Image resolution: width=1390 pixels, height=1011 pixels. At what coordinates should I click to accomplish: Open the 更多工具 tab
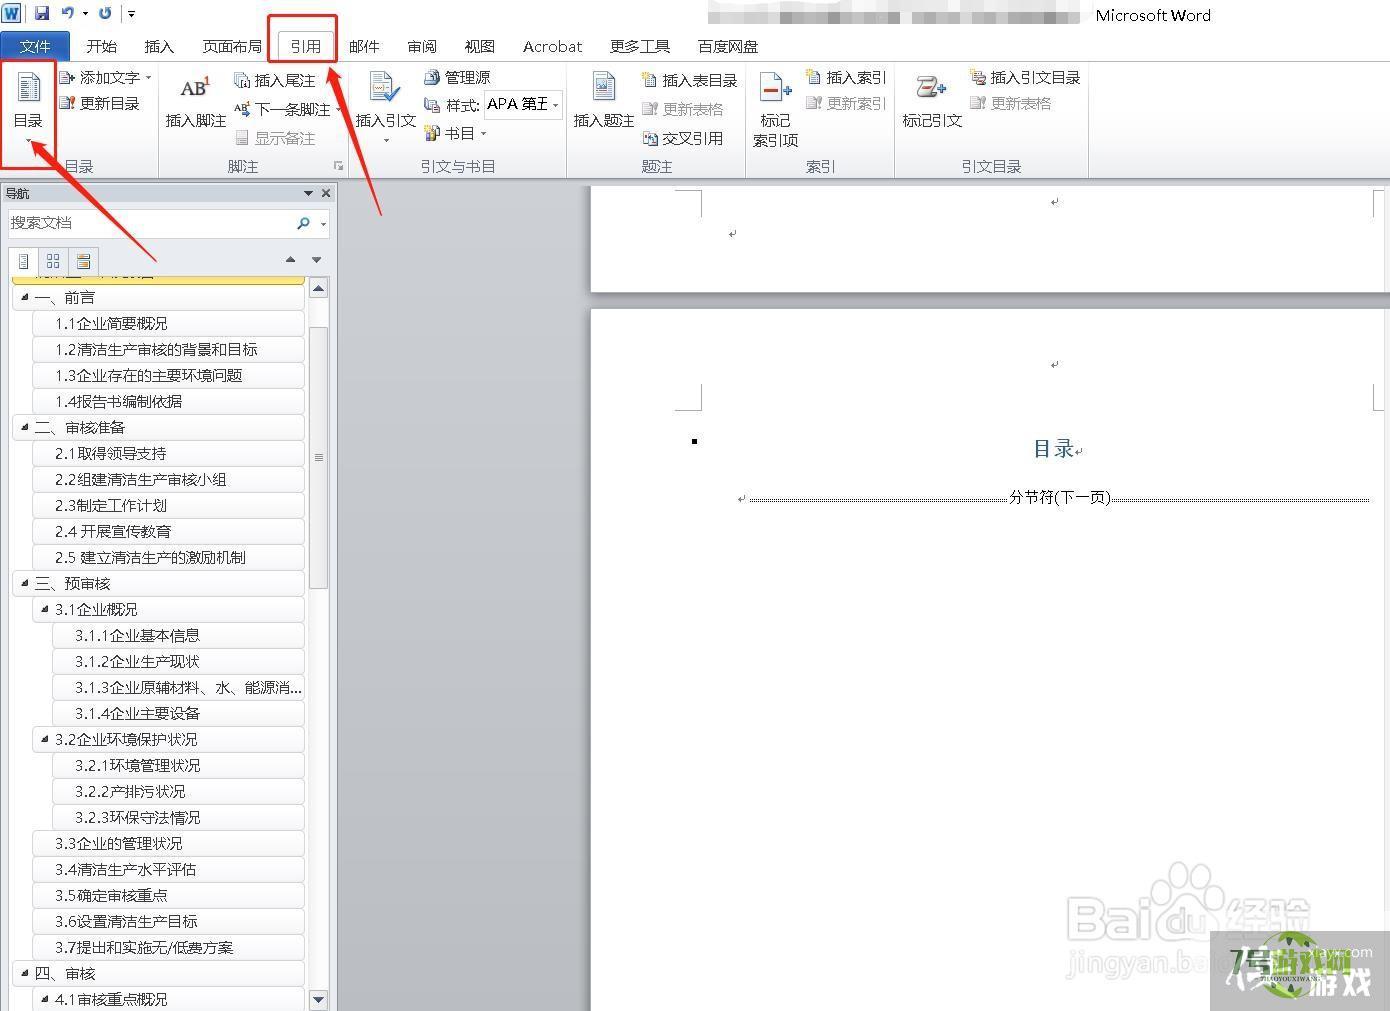[x=639, y=46]
